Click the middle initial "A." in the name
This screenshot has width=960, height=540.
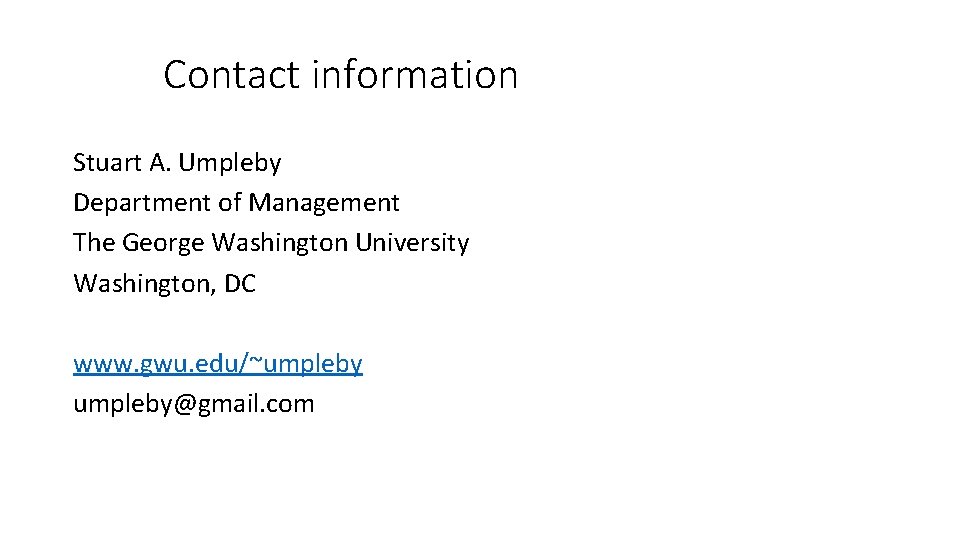(160, 163)
